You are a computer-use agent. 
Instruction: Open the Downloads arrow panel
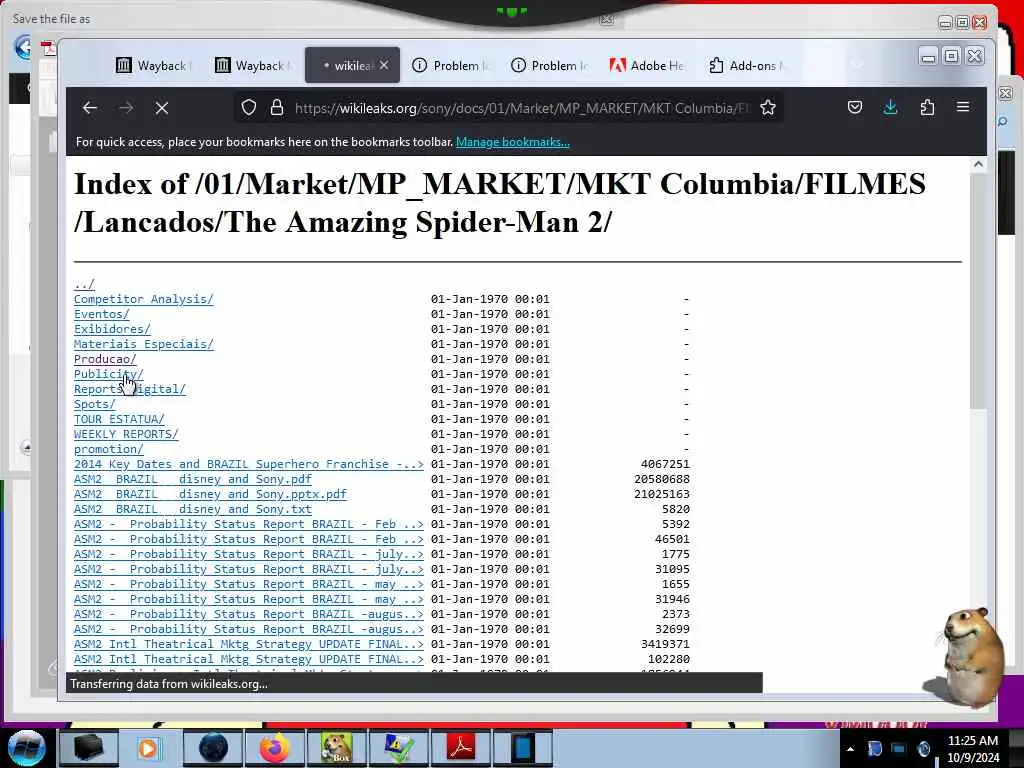pos(891,107)
